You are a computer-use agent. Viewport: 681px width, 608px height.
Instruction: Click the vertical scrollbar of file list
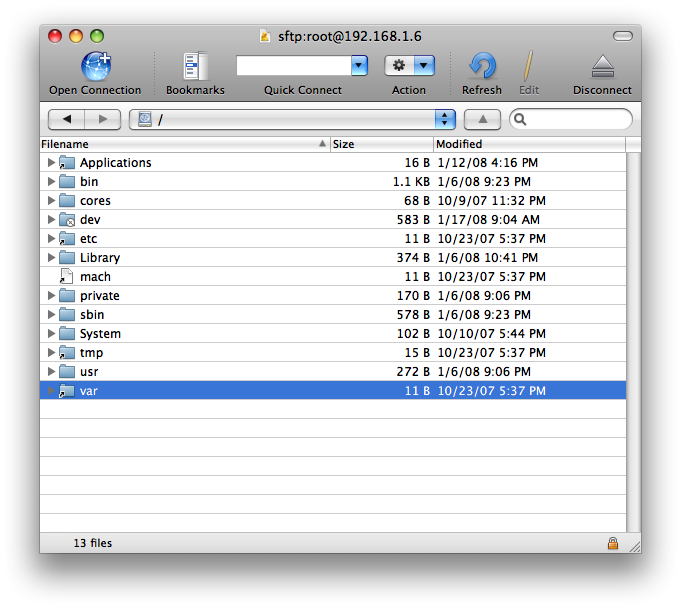coord(634,342)
